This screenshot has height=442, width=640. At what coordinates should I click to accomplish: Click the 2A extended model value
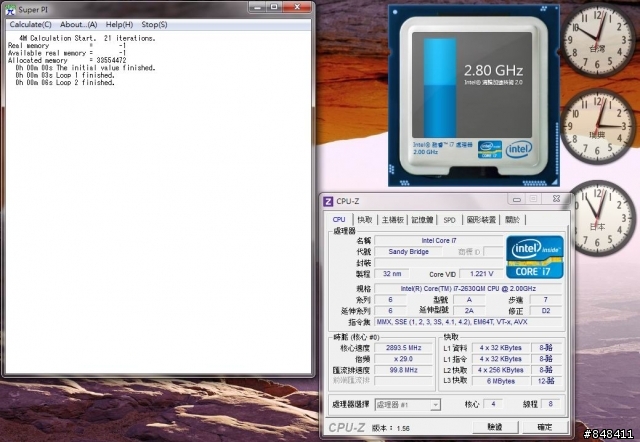click(469, 311)
